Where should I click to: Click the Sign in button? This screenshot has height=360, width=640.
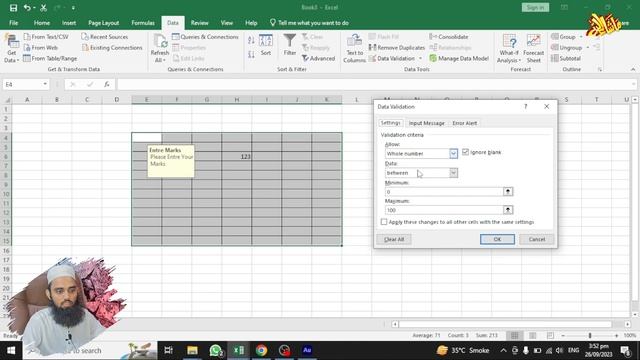[535, 7]
